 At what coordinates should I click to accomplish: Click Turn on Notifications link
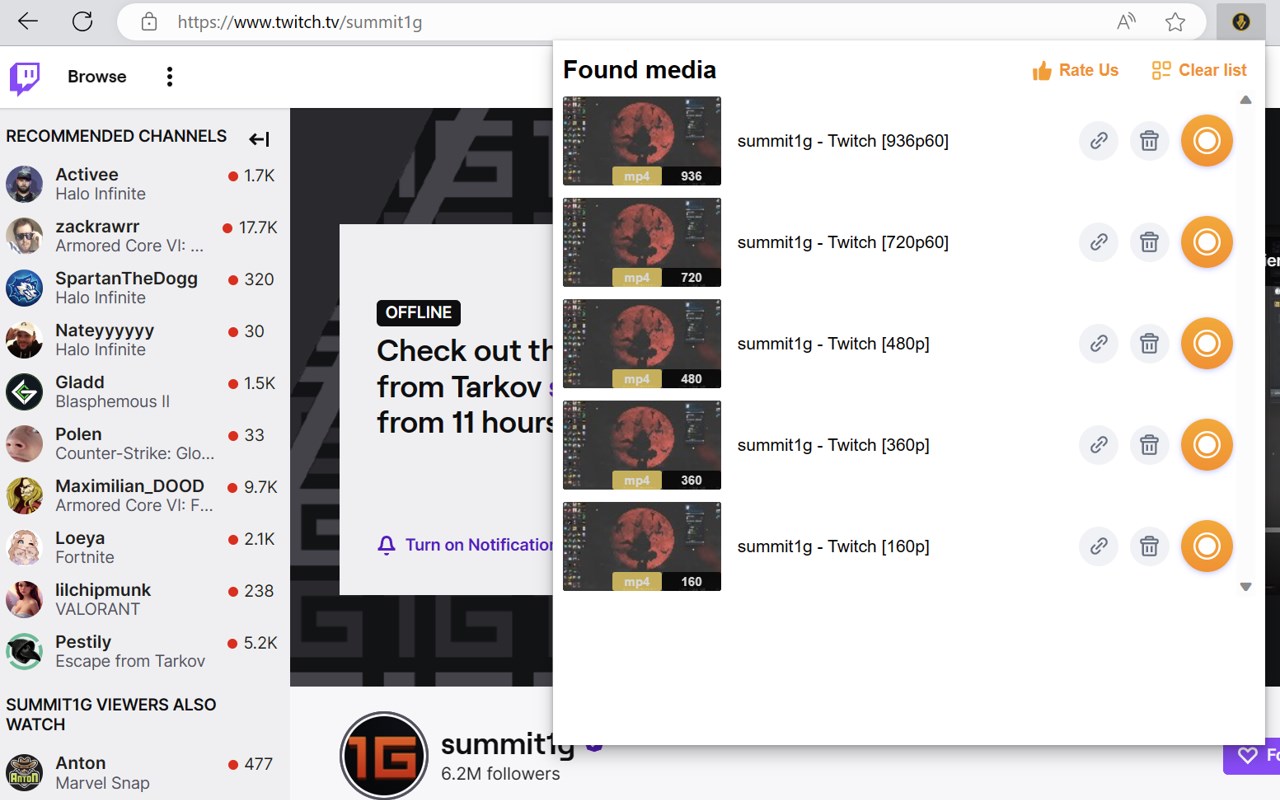pyautogui.click(x=465, y=545)
